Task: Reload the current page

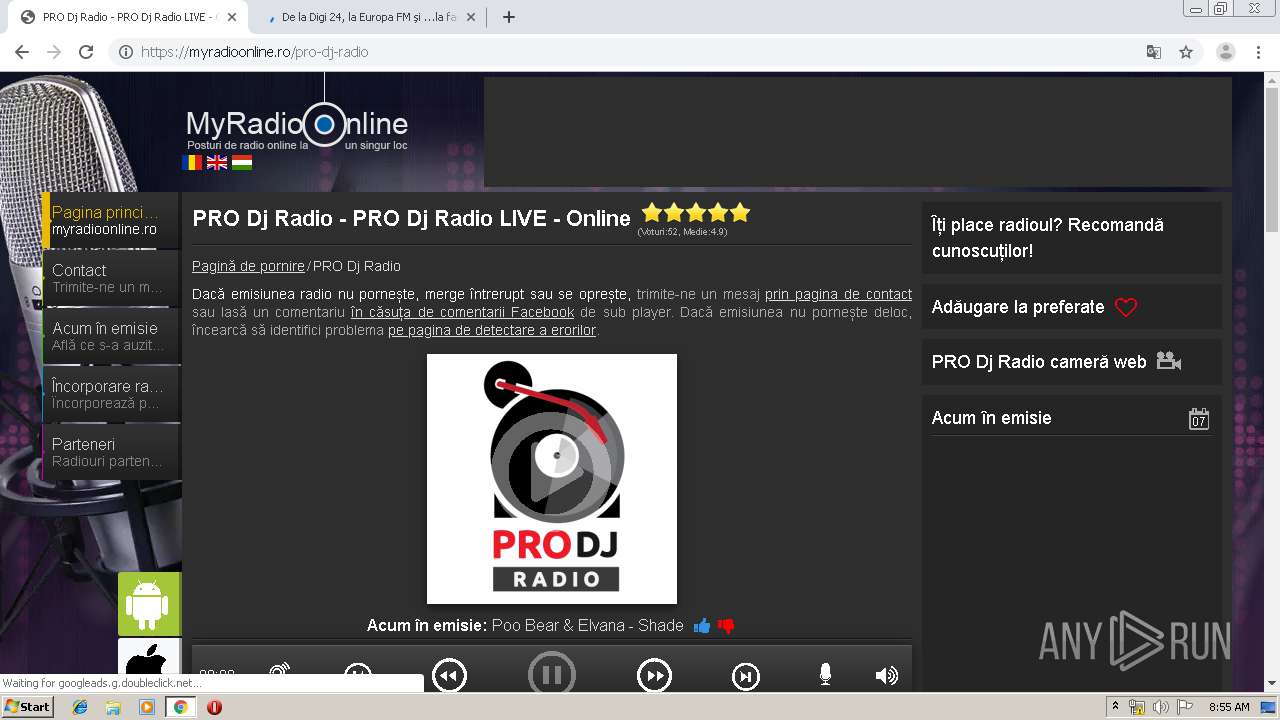Action: tap(86, 52)
